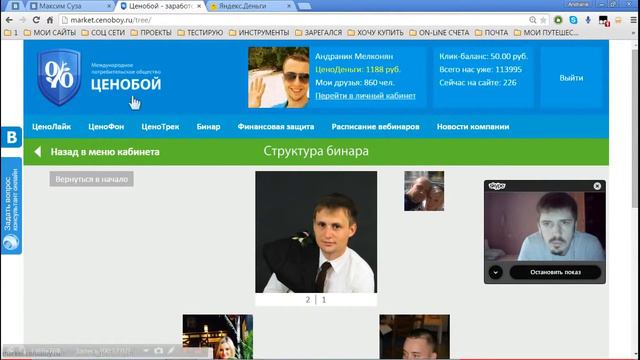
Task: Open the online consultant 'Задать вопрос' widget
Action: [11, 206]
